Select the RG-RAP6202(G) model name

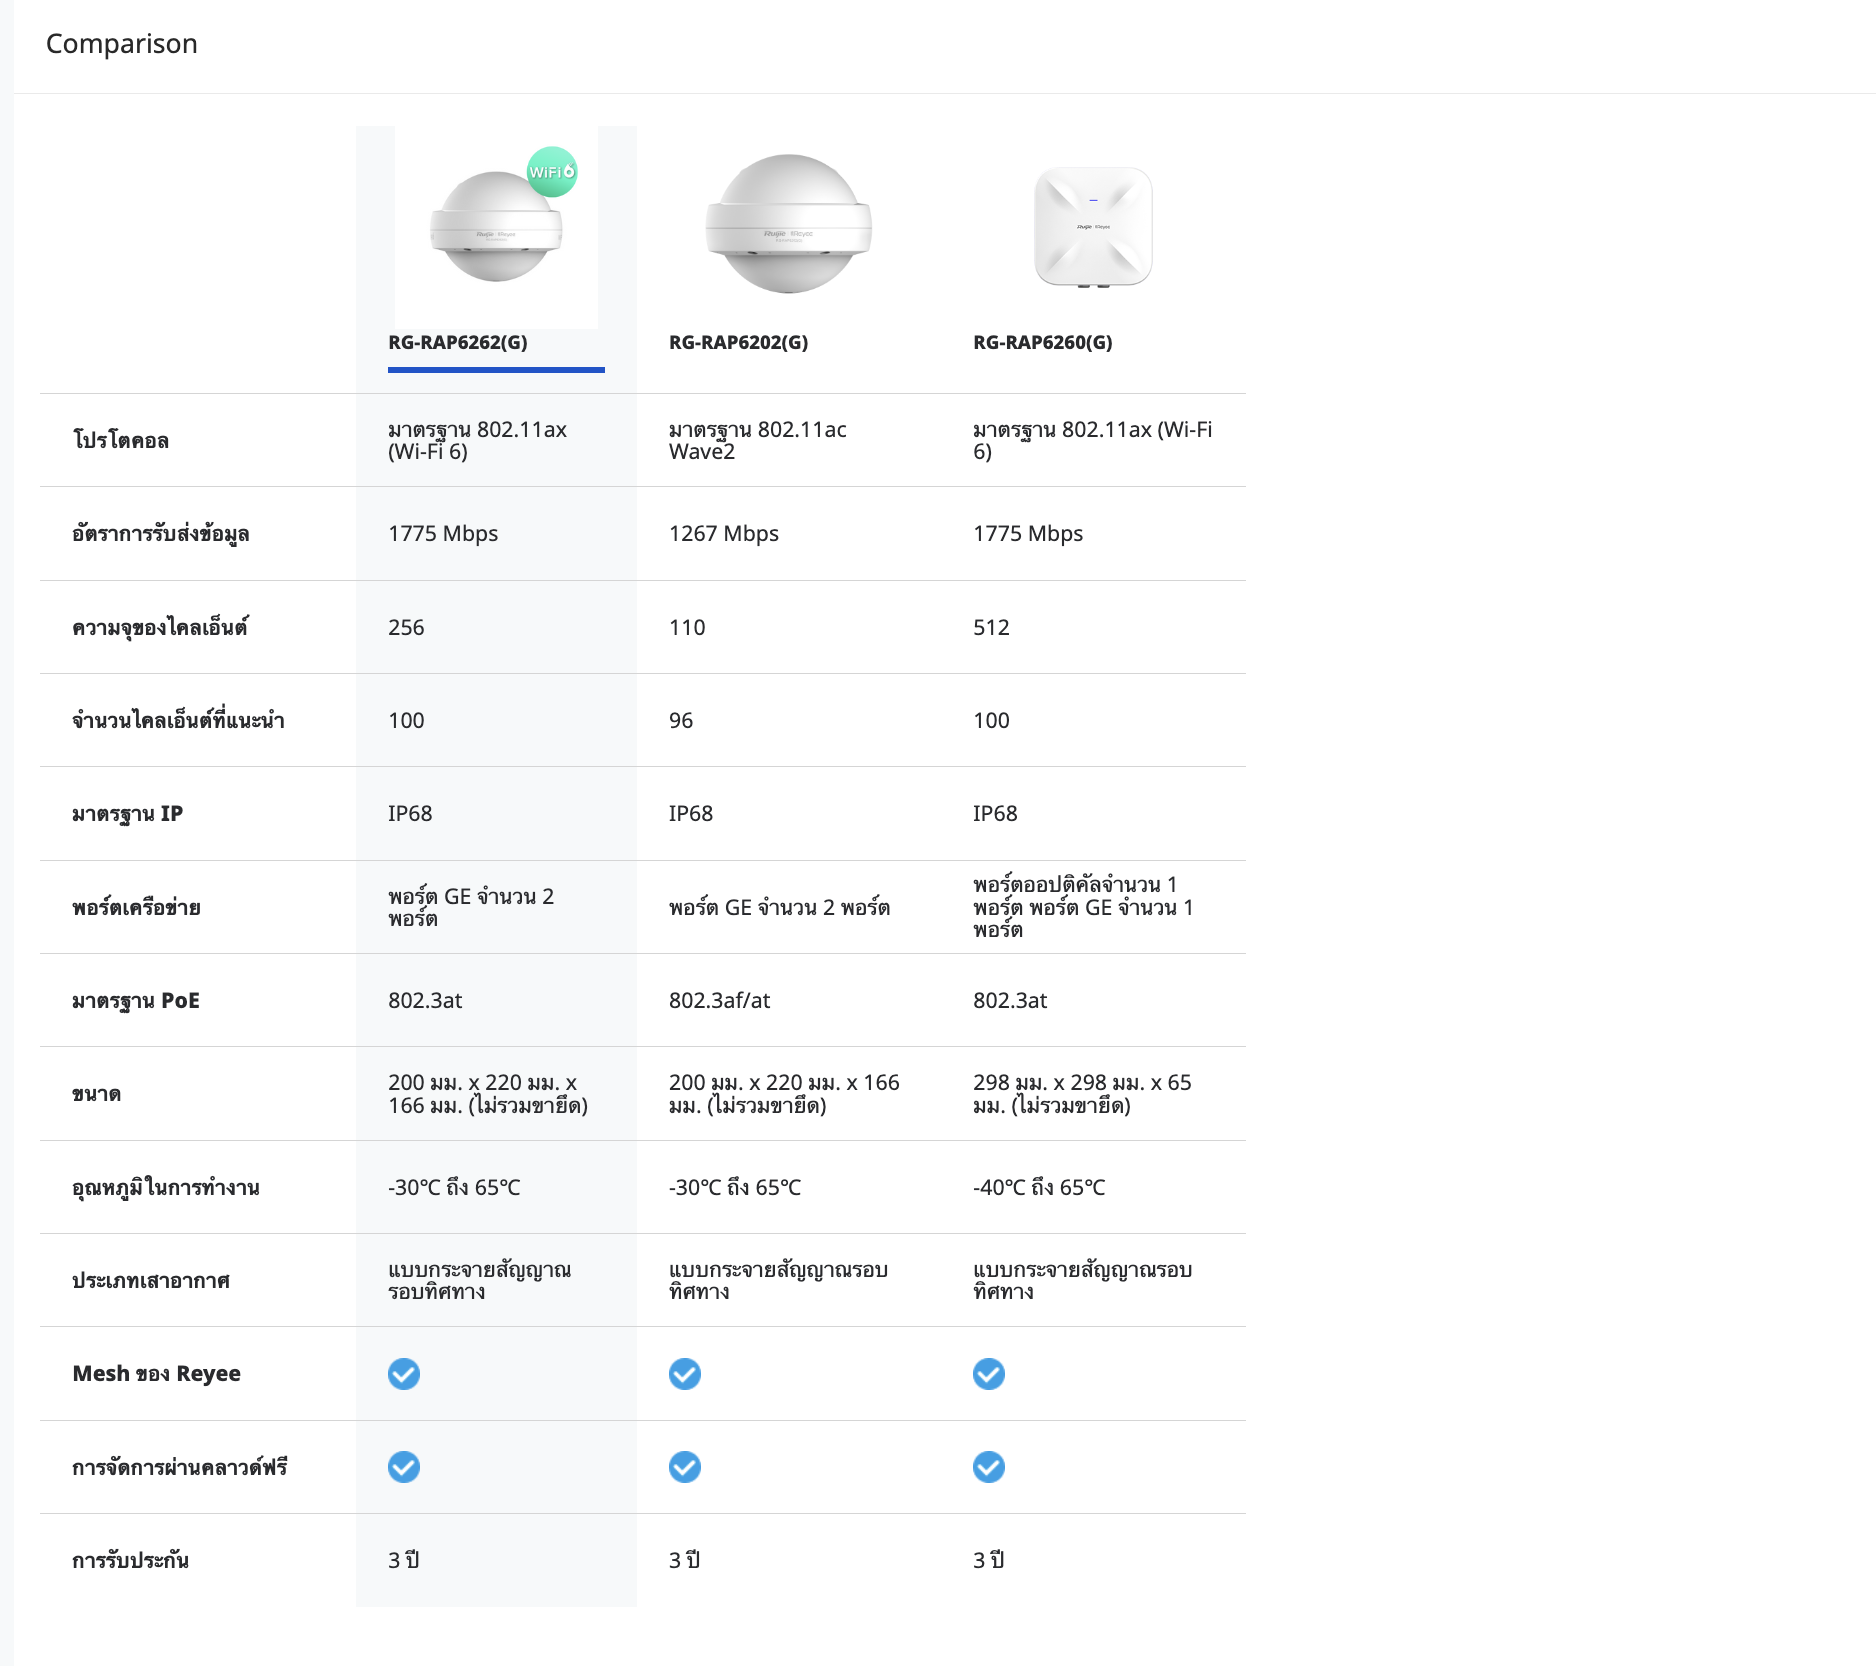(738, 342)
